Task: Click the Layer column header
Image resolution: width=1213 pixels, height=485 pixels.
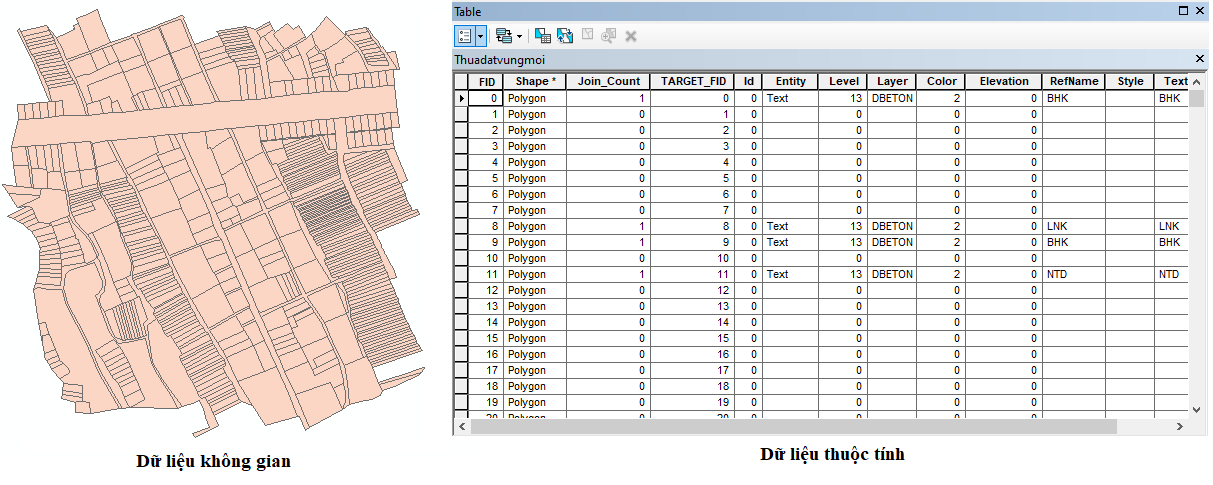Action: click(893, 82)
